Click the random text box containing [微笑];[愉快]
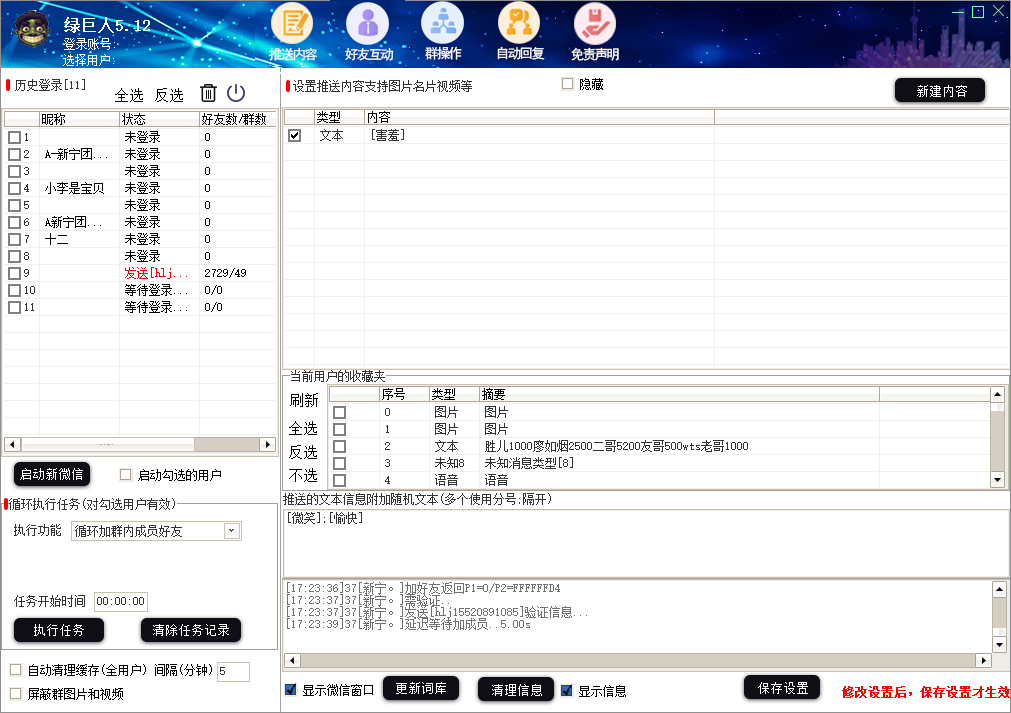Viewport: 1011px width, 713px height. (x=645, y=542)
